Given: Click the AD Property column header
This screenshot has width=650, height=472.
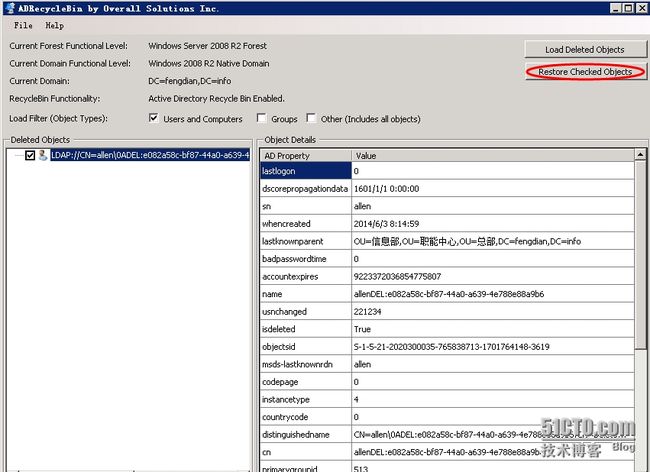Looking at the screenshot, I should [x=306, y=156].
